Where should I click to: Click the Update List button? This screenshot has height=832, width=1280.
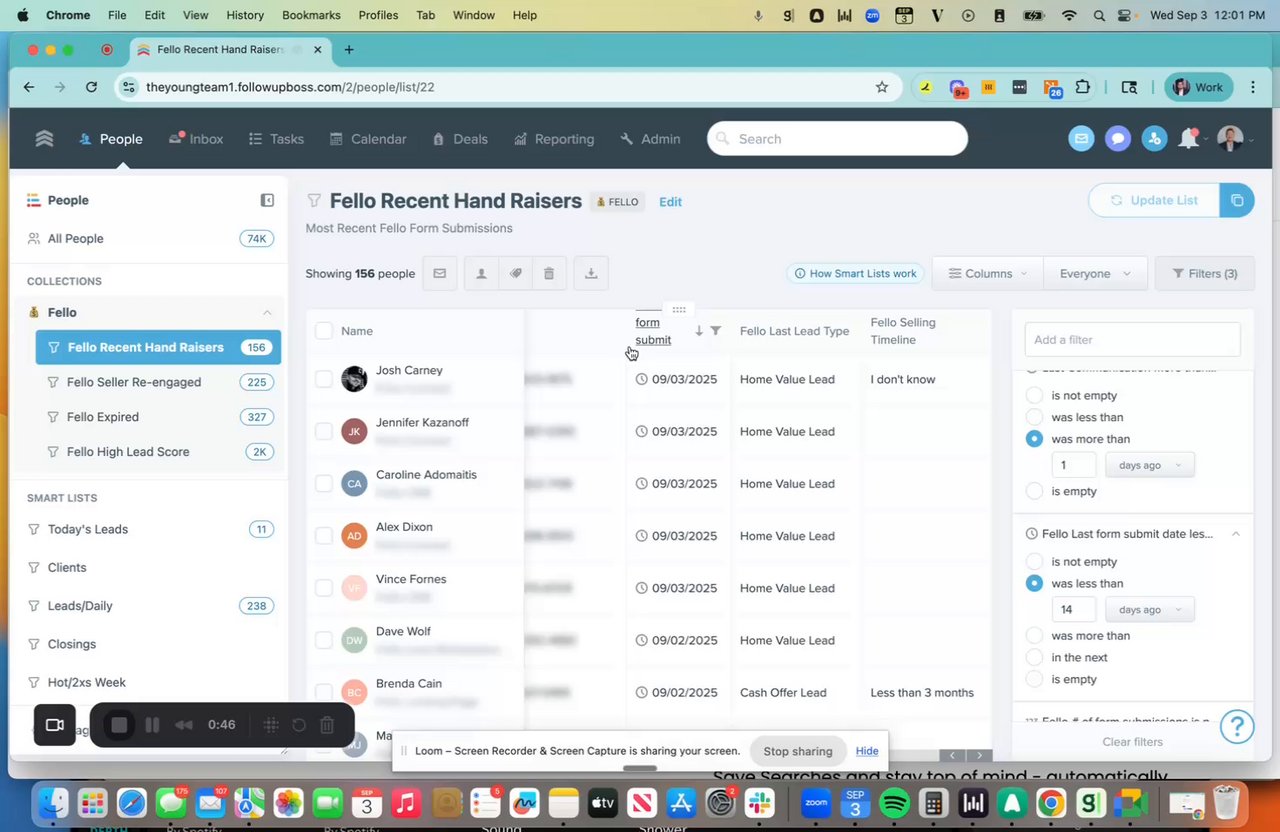(x=1154, y=200)
